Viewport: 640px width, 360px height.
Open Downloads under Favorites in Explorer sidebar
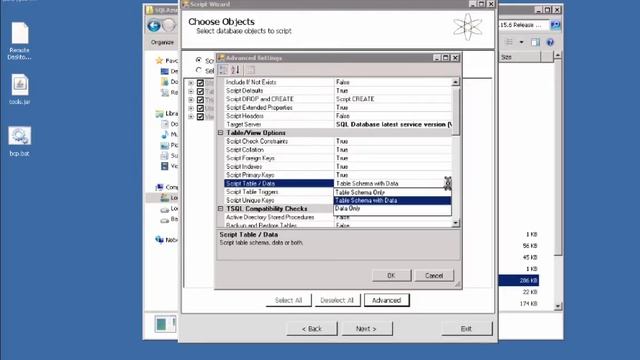coord(169,82)
